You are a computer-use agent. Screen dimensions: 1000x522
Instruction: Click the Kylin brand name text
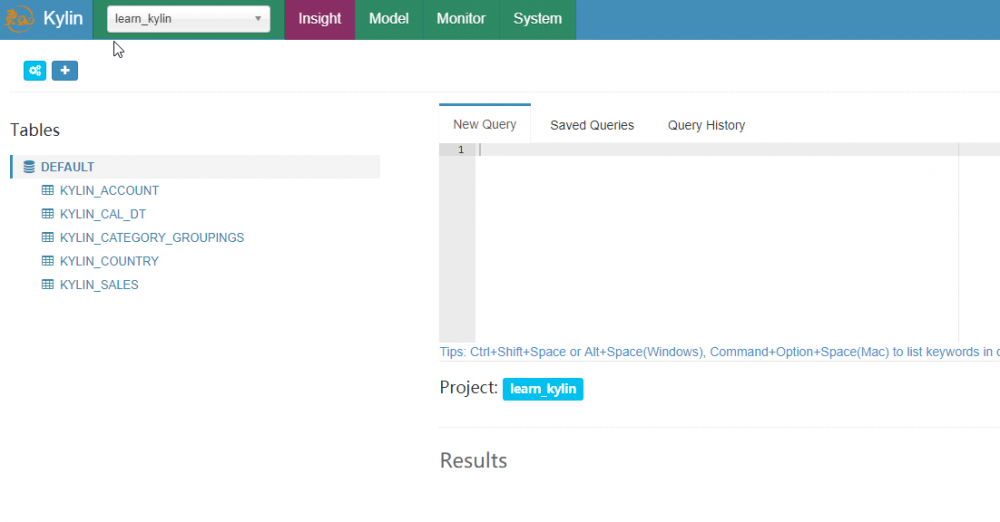(62, 19)
